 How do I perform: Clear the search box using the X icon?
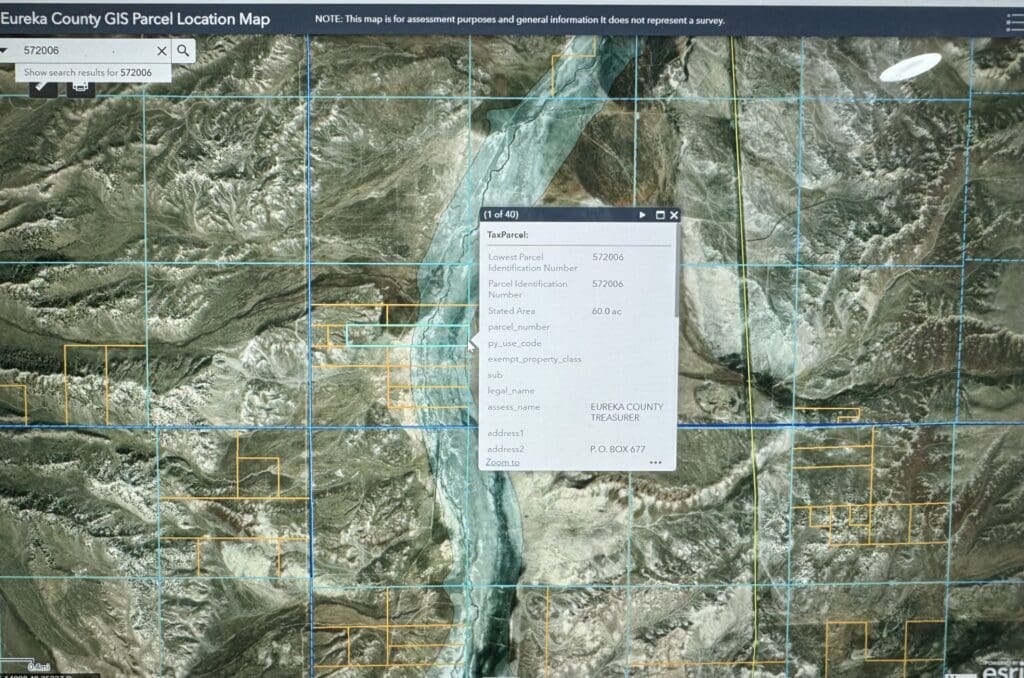tap(161, 50)
